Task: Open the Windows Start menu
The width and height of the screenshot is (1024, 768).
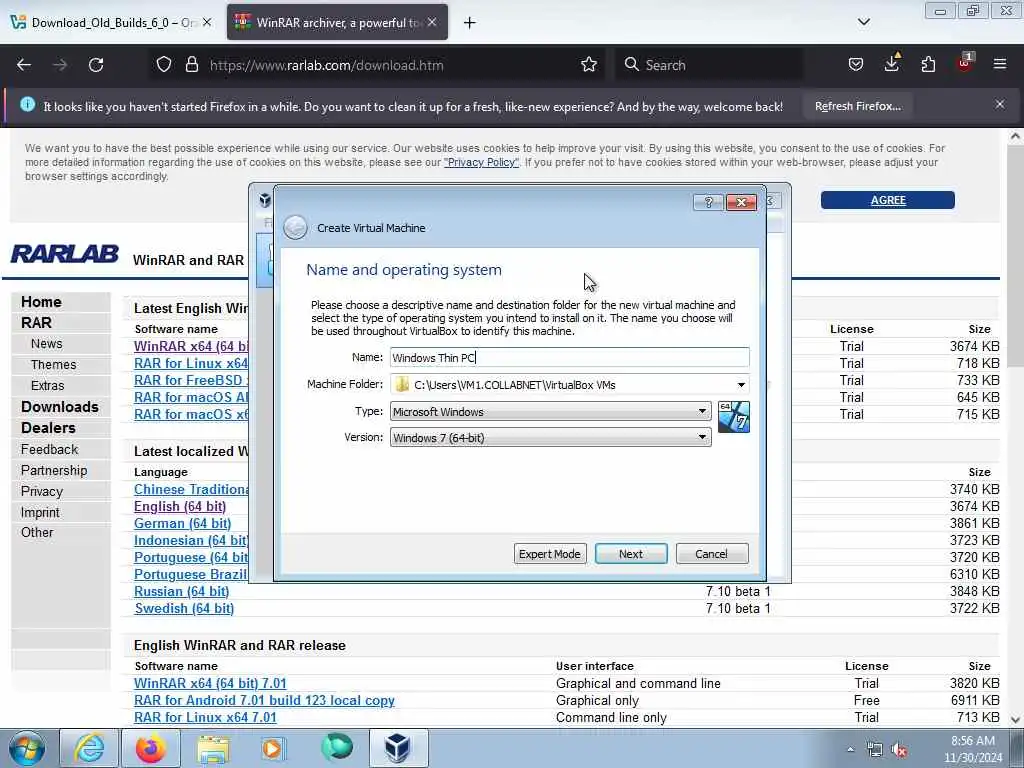Action: 27,748
